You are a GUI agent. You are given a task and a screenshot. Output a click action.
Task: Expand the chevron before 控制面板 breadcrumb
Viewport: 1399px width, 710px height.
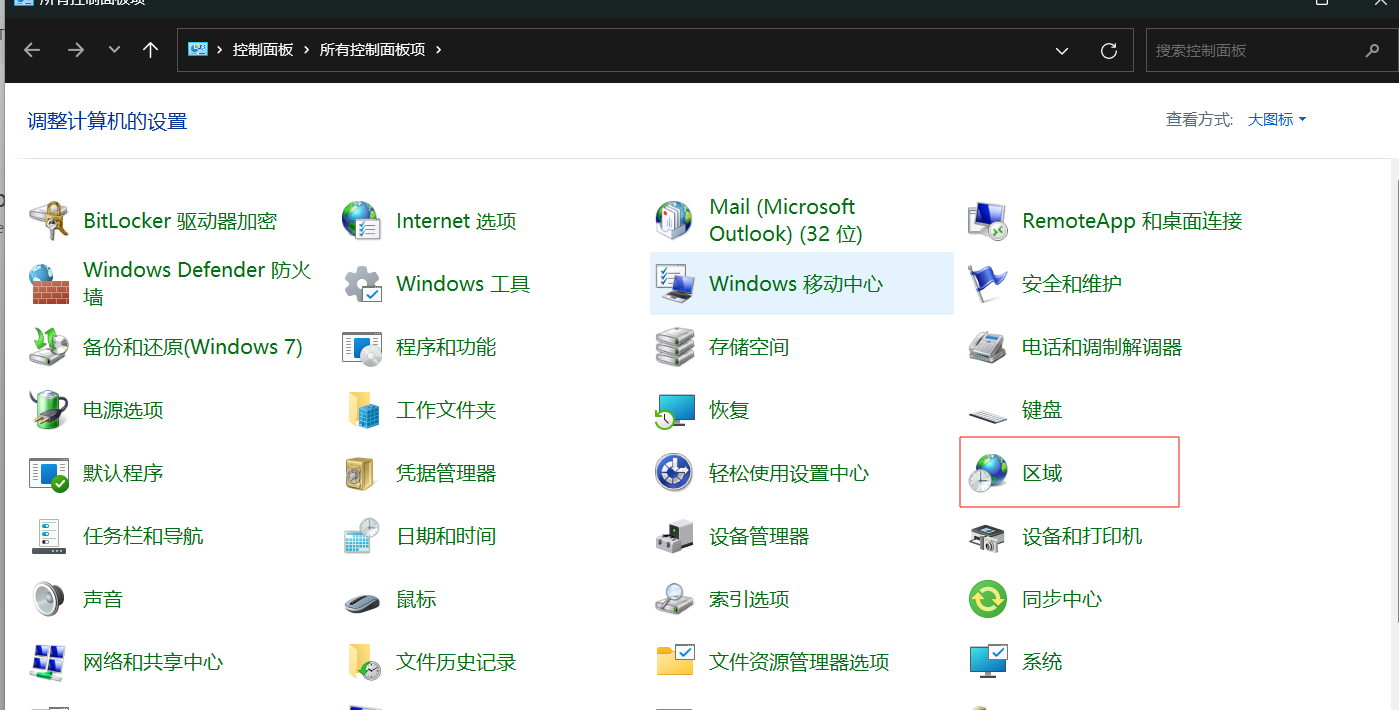219,50
